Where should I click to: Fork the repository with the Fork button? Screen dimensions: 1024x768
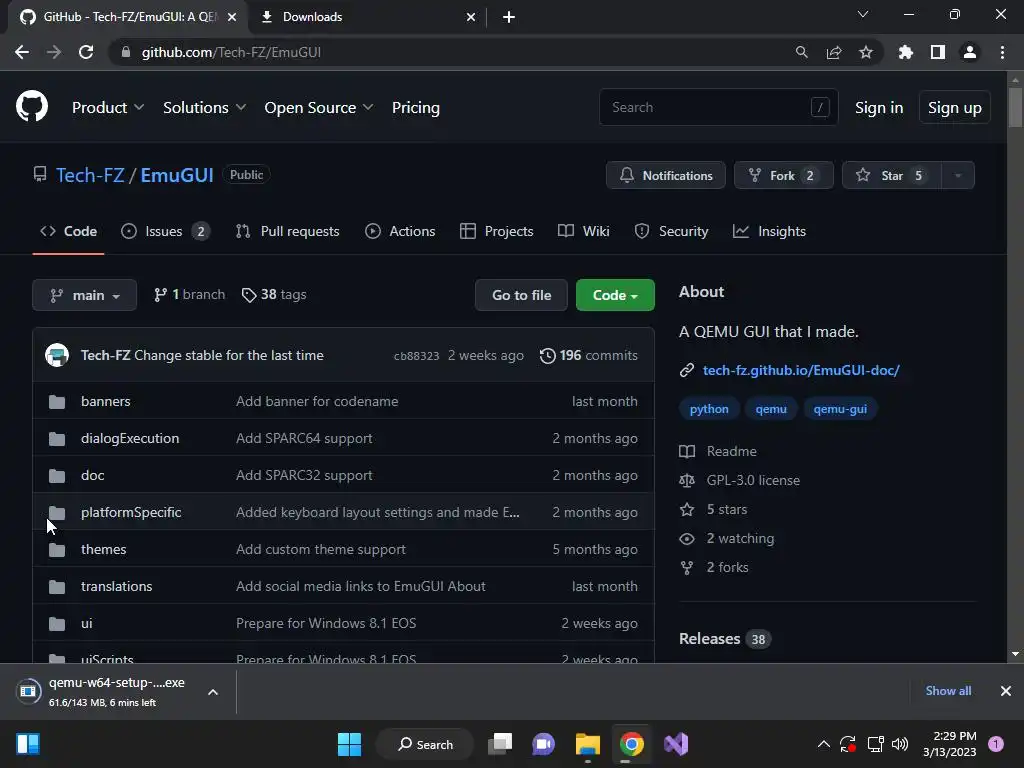click(x=784, y=175)
